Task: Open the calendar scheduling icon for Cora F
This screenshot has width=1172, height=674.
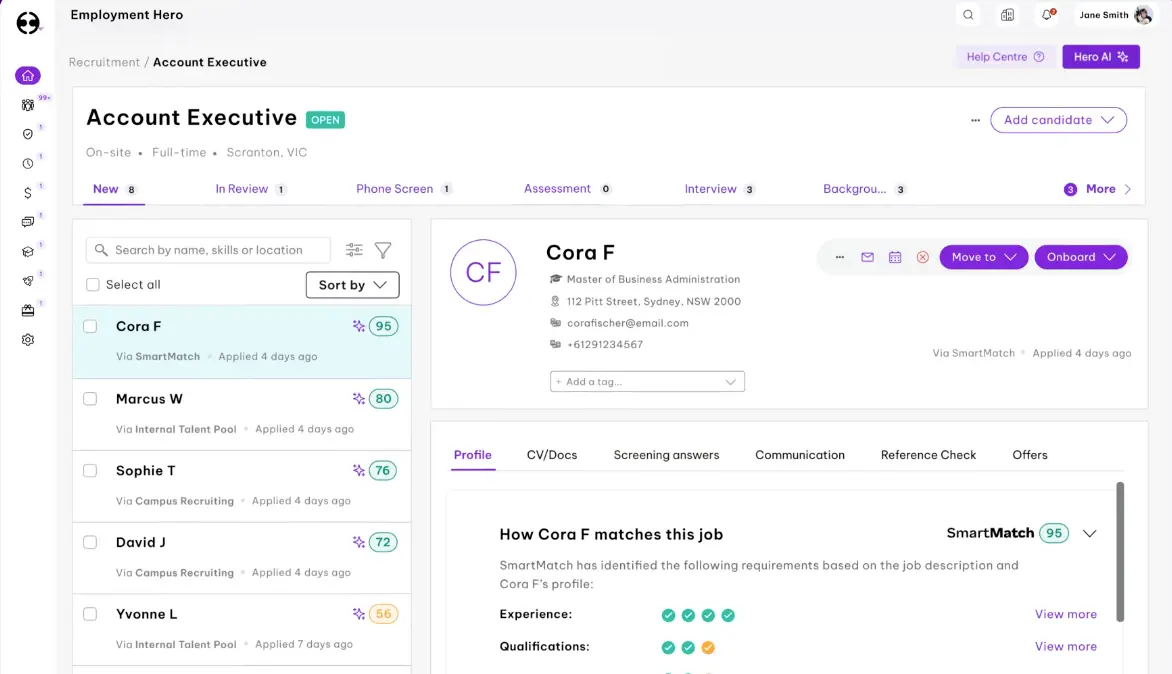Action: (894, 257)
